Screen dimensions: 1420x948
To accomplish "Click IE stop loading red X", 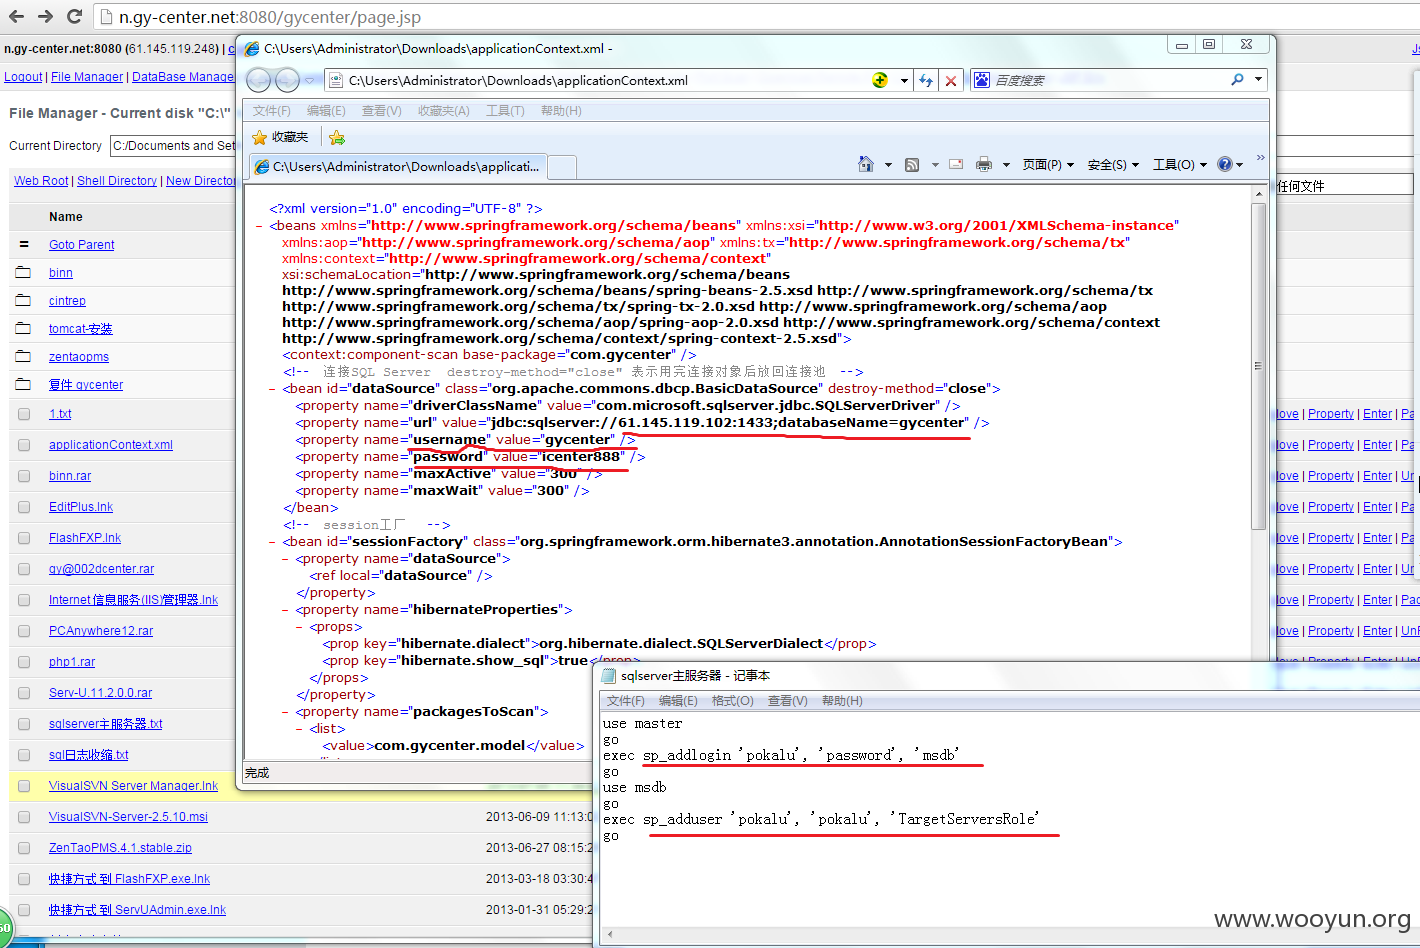I will point(951,80).
